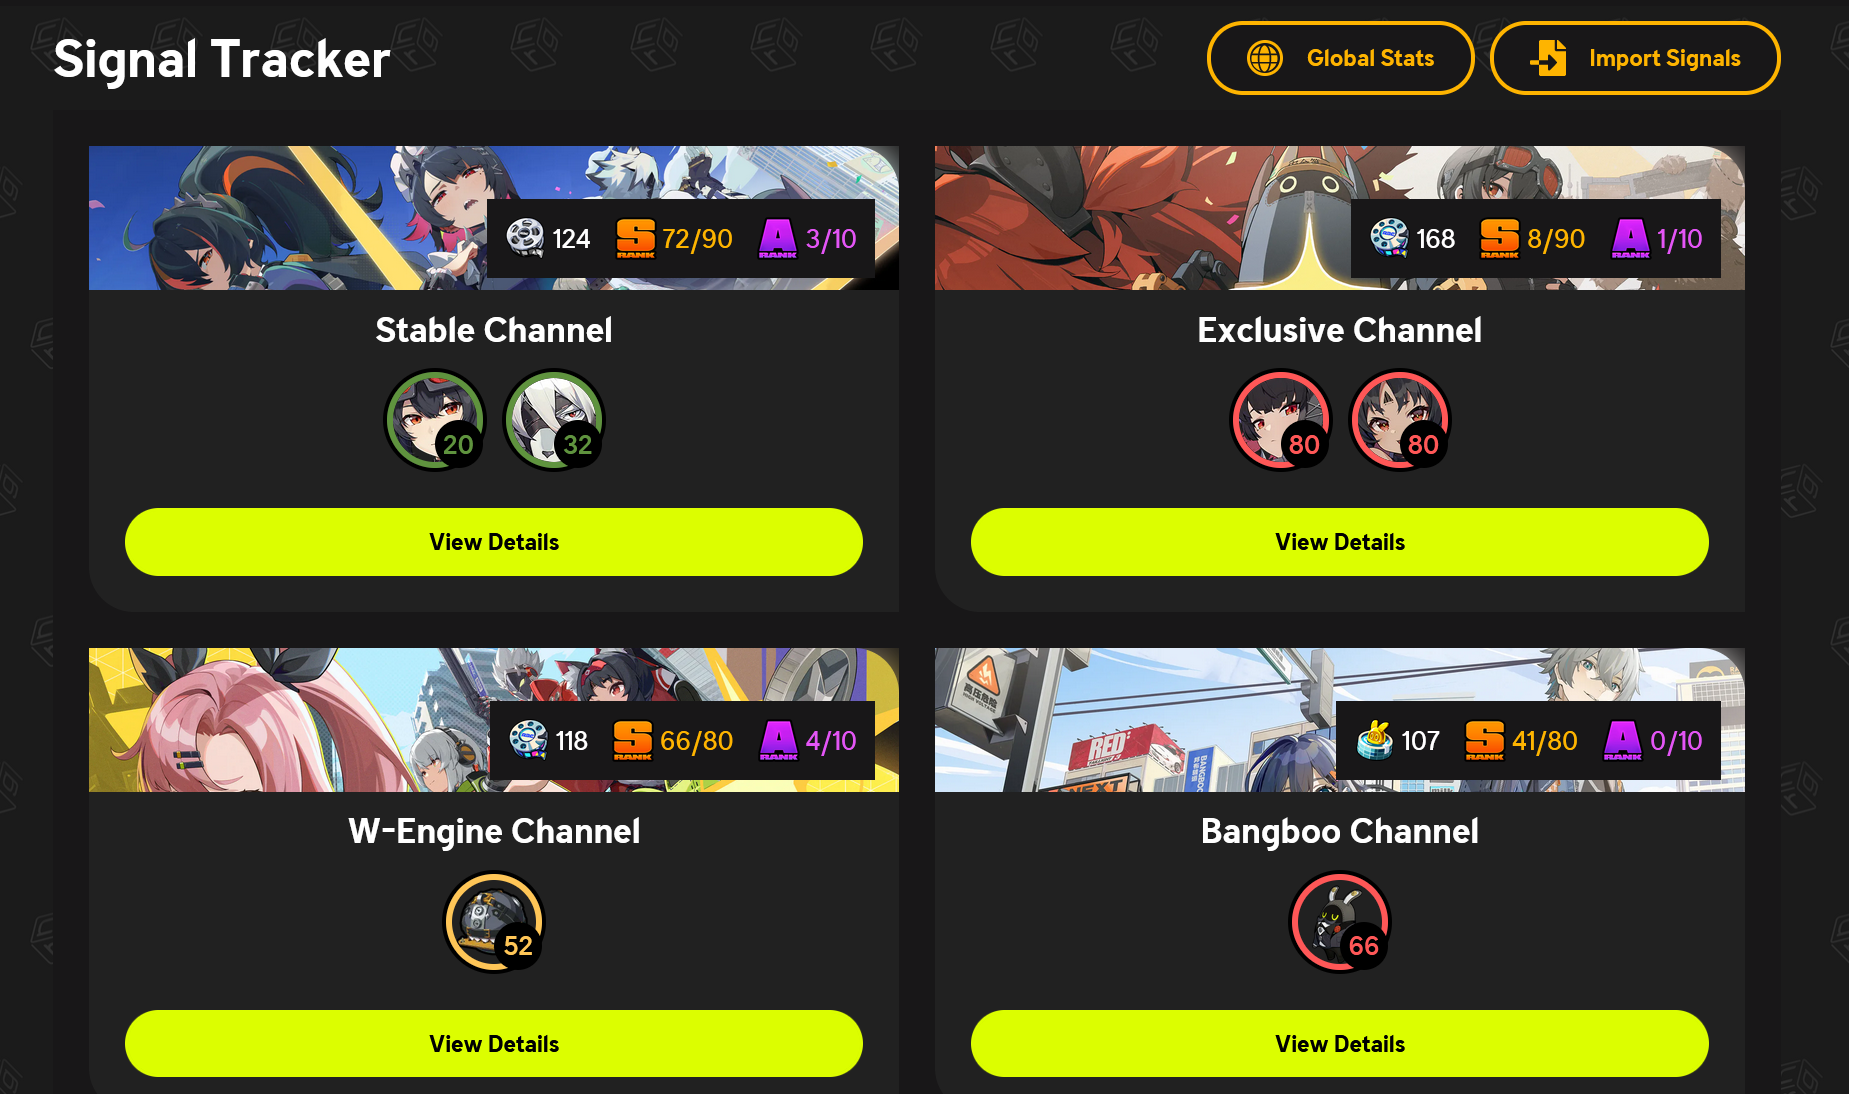Open View Details for Bangboo Channel
The image size is (1849, 1094).
pyautogui.click(x=1340, y=1044)
